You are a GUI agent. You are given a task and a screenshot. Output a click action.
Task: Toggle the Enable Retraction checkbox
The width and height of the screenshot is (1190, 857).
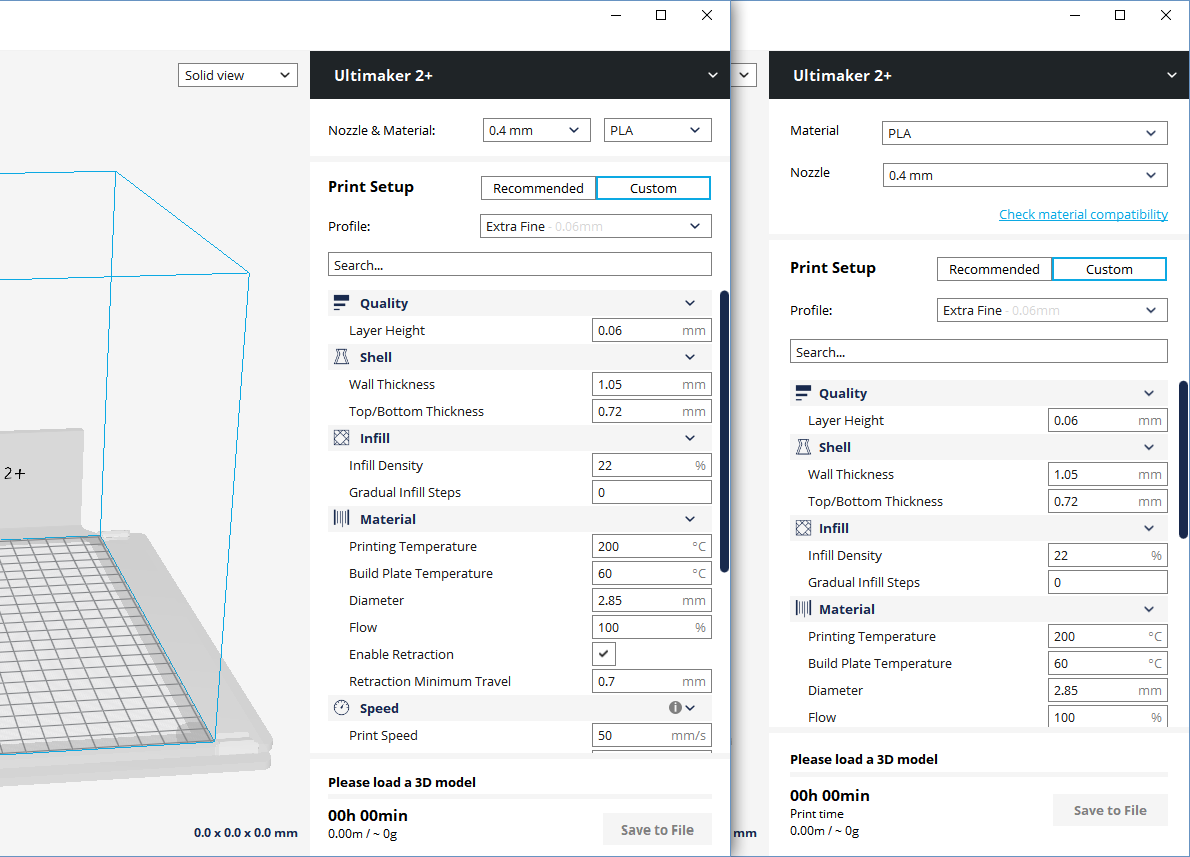pyautogui.click(x=603, y=654)
